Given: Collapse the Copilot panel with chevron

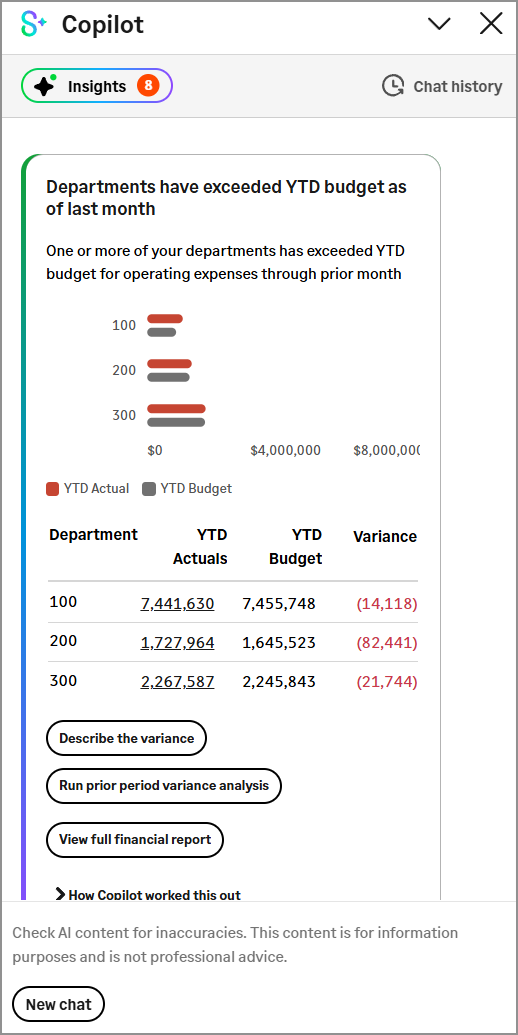Looking at the screenshot, I should tap(439, 24).
